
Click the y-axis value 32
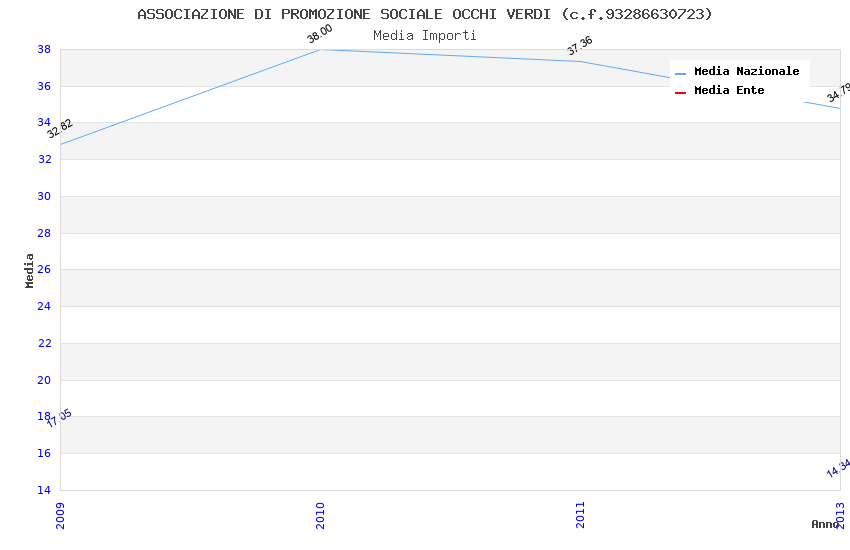[x=44, y=159]
